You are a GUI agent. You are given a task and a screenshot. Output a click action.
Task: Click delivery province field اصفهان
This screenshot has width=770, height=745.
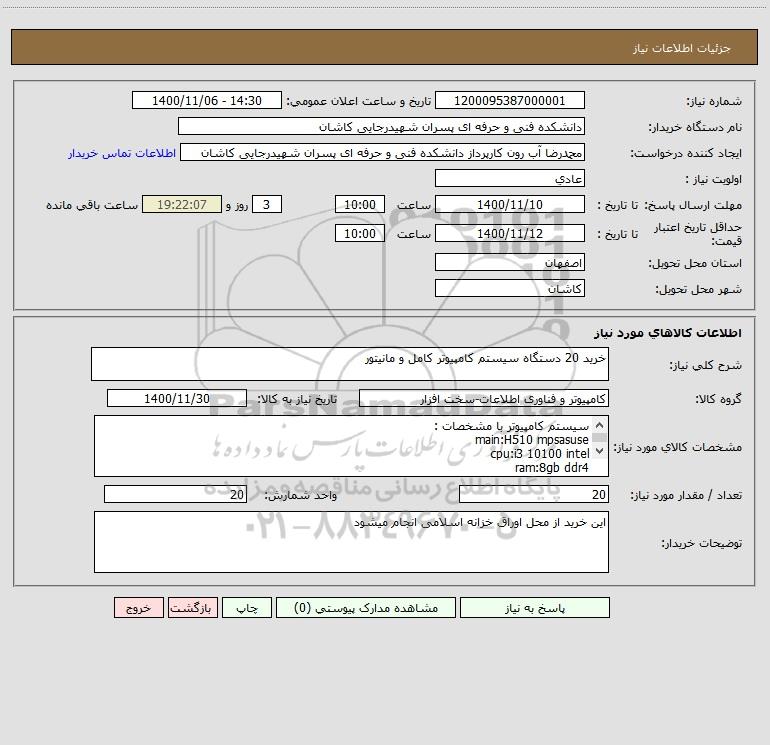click(510, 262)
